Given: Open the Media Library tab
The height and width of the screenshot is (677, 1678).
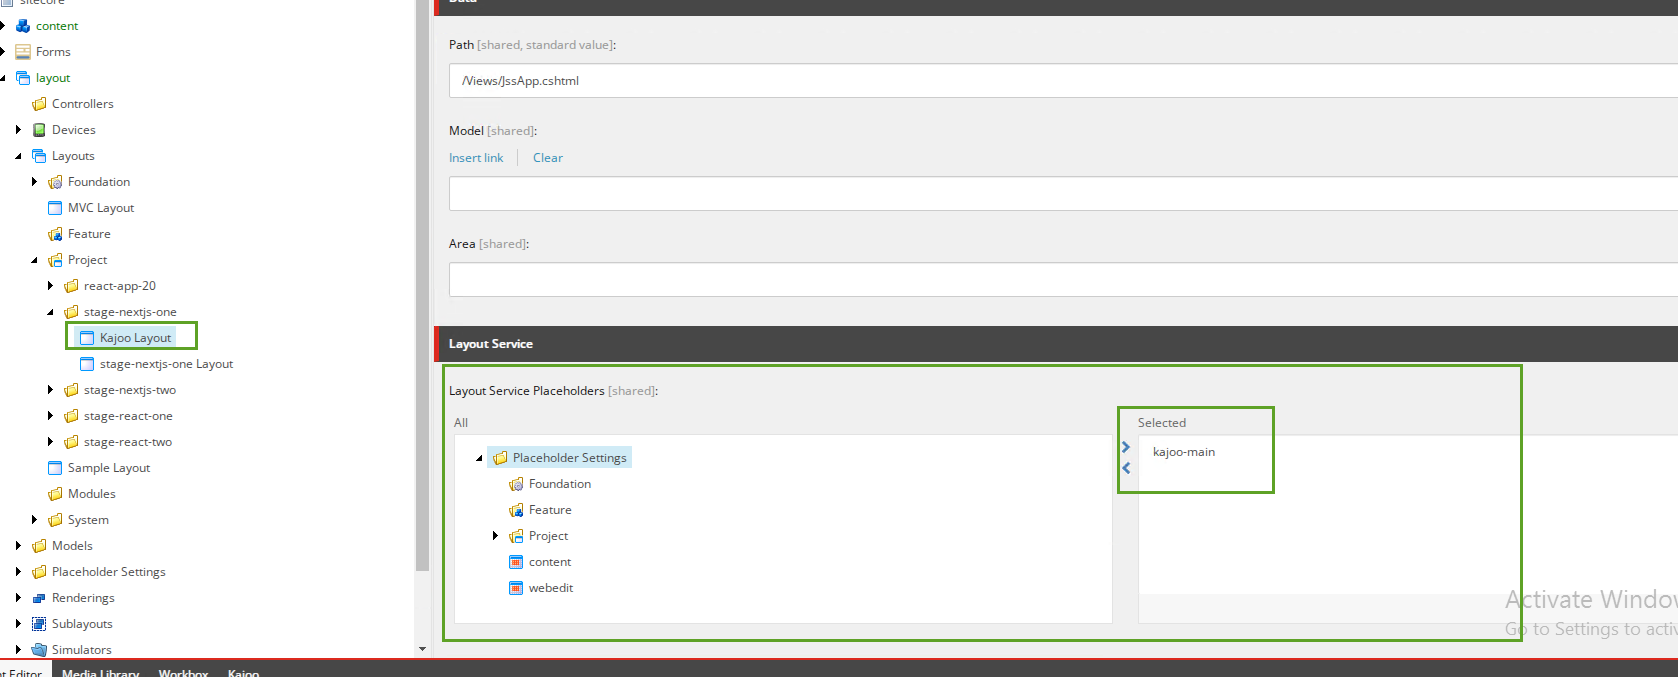Looking at the screenshot, I should [100, 672].
